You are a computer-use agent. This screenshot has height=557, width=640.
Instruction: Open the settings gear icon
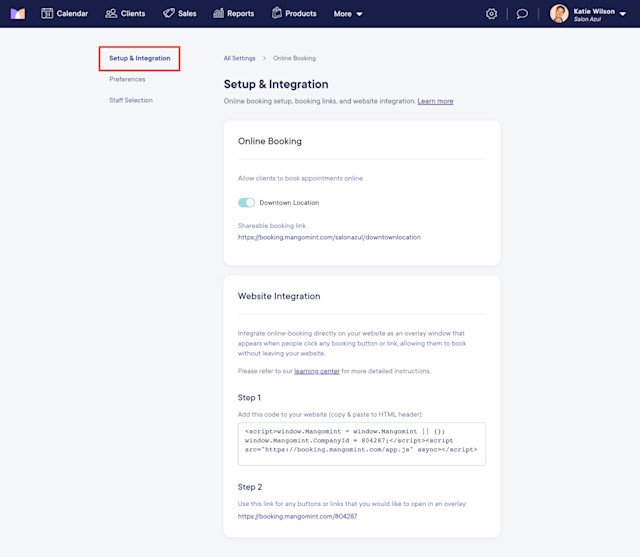[x=491, y=14]
